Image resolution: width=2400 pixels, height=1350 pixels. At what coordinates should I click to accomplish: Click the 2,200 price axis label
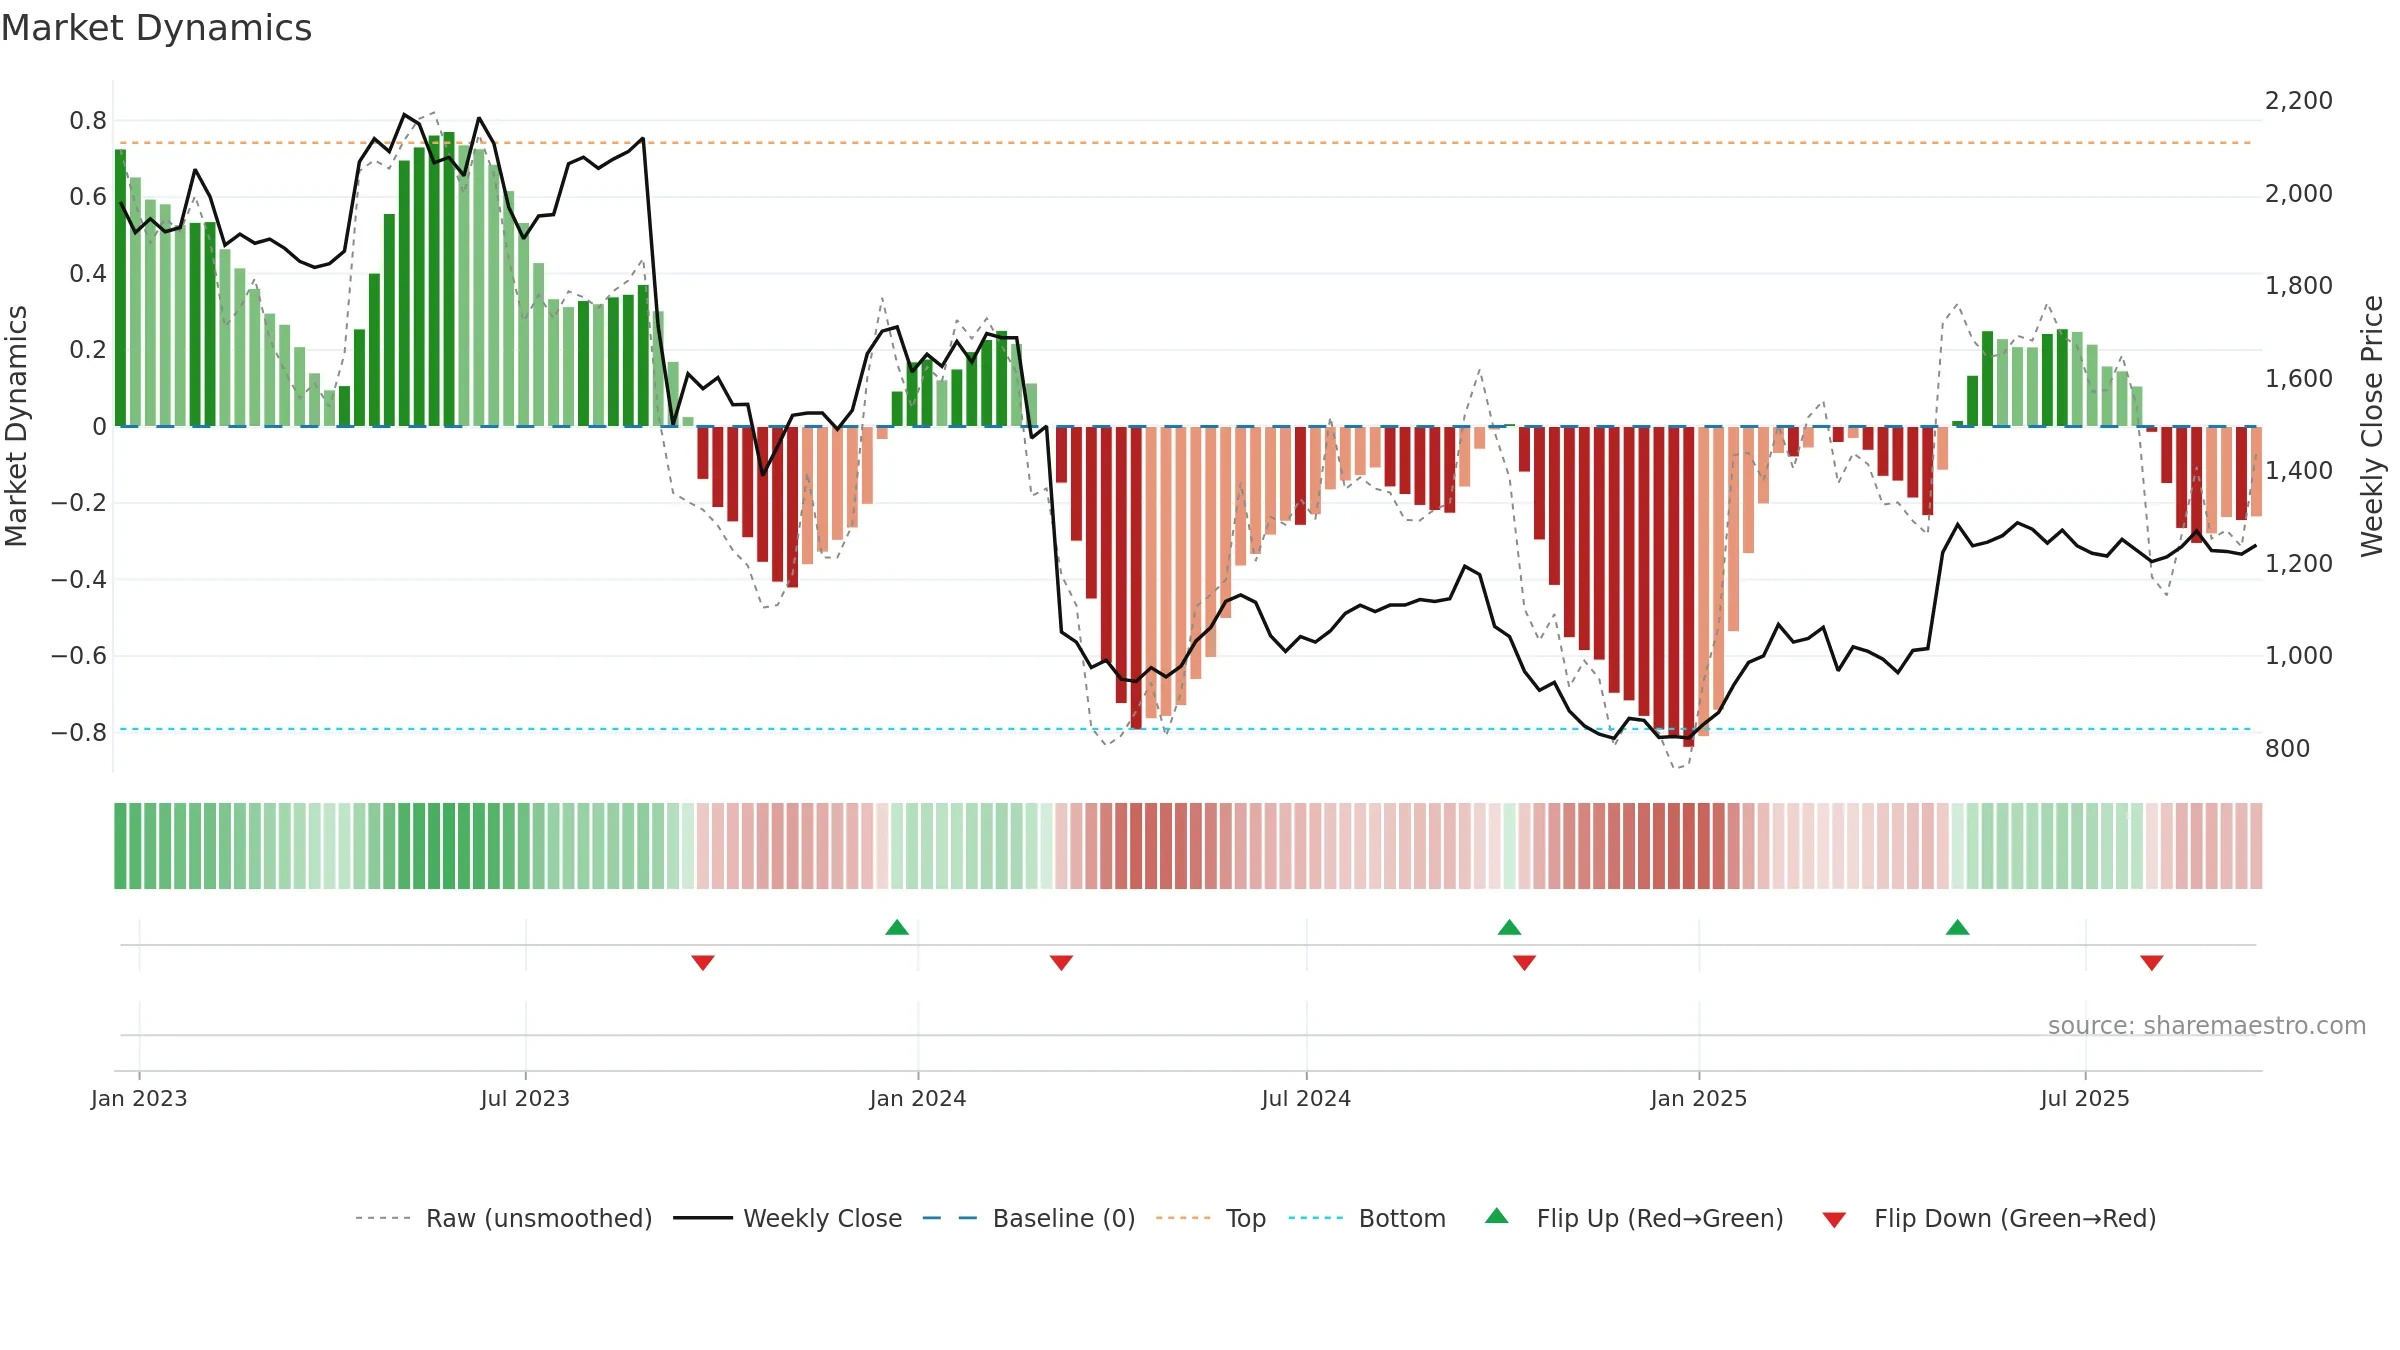tap(2298, 101)
